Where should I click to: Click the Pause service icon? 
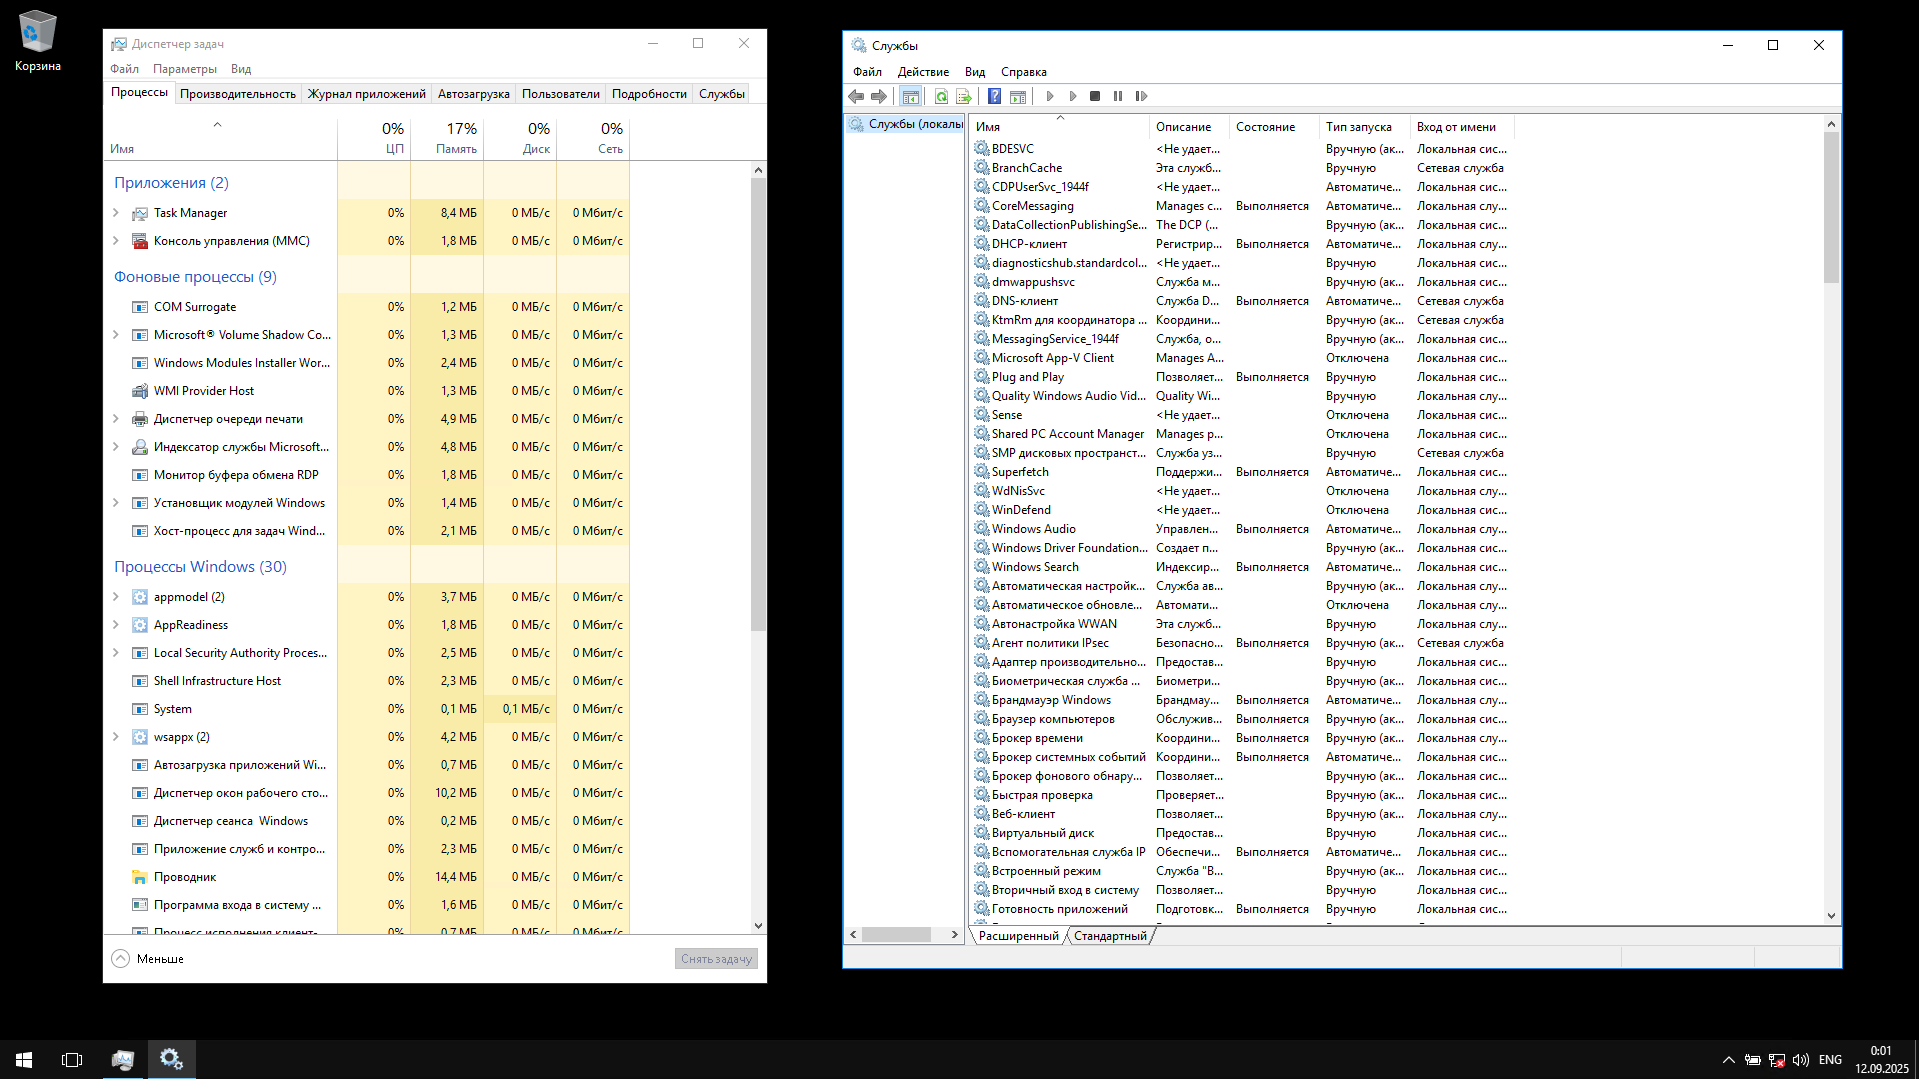(x=1118, y=96)
